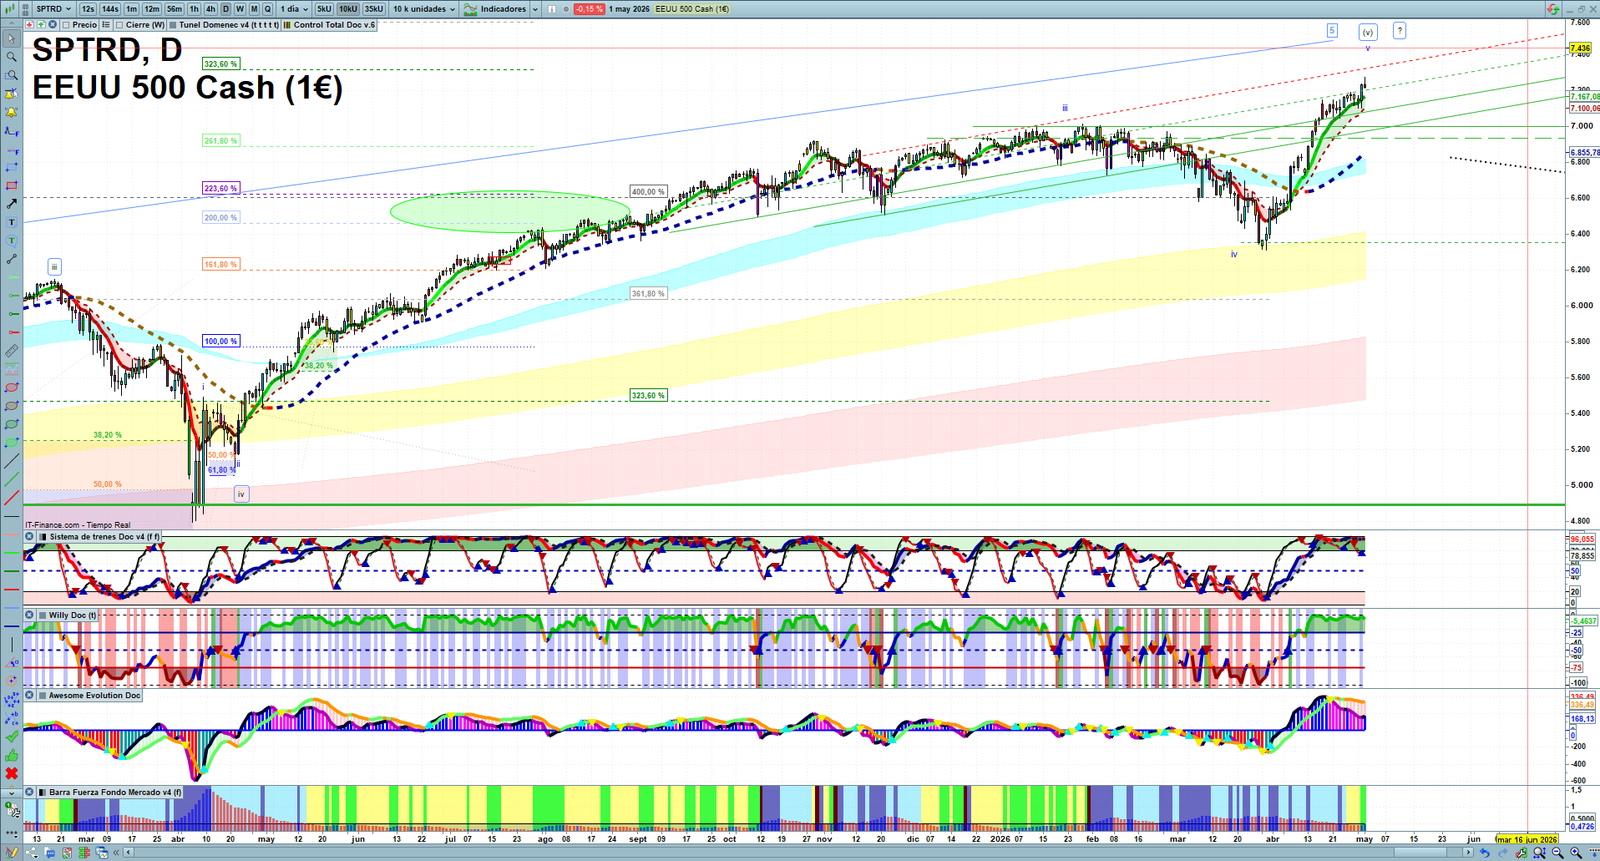Select the green diagonal line tool
Image resolution: width=1600 pixels, height=861 pixels.
[x=12, y=479]
